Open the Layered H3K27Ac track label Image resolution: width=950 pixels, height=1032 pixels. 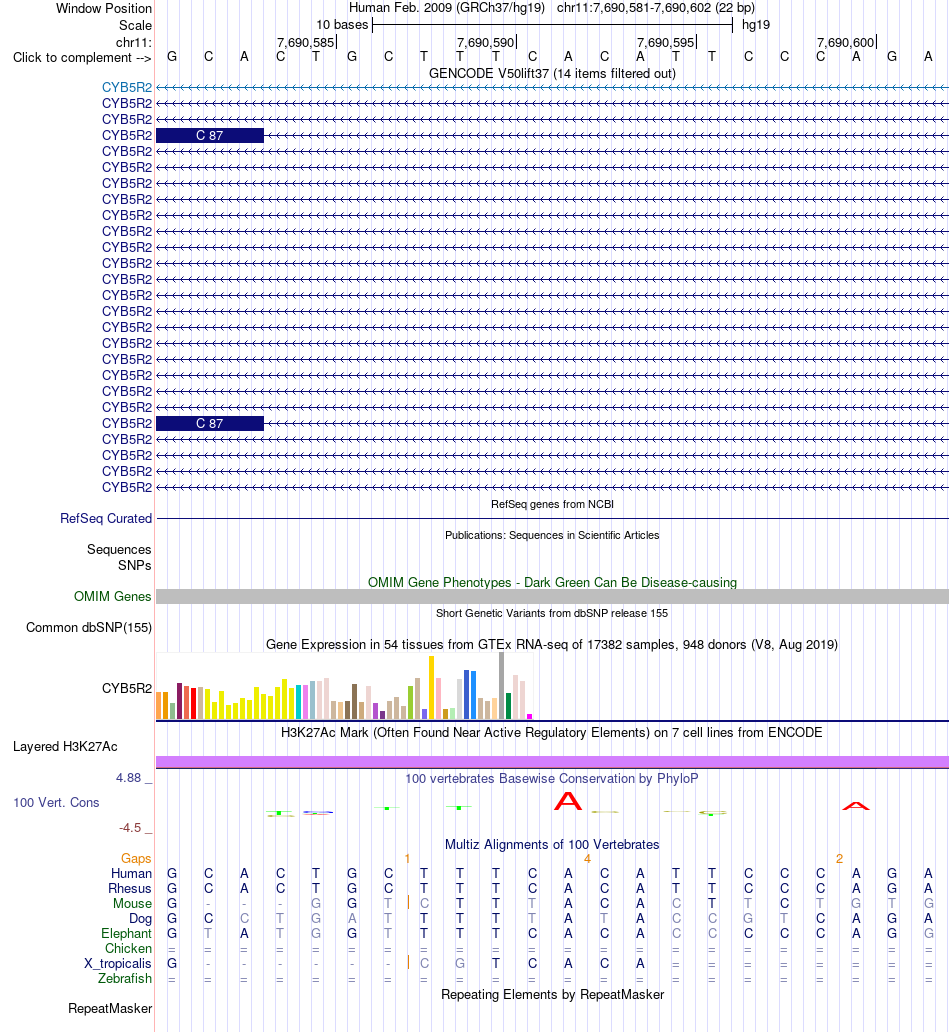(x=65, y=746)
